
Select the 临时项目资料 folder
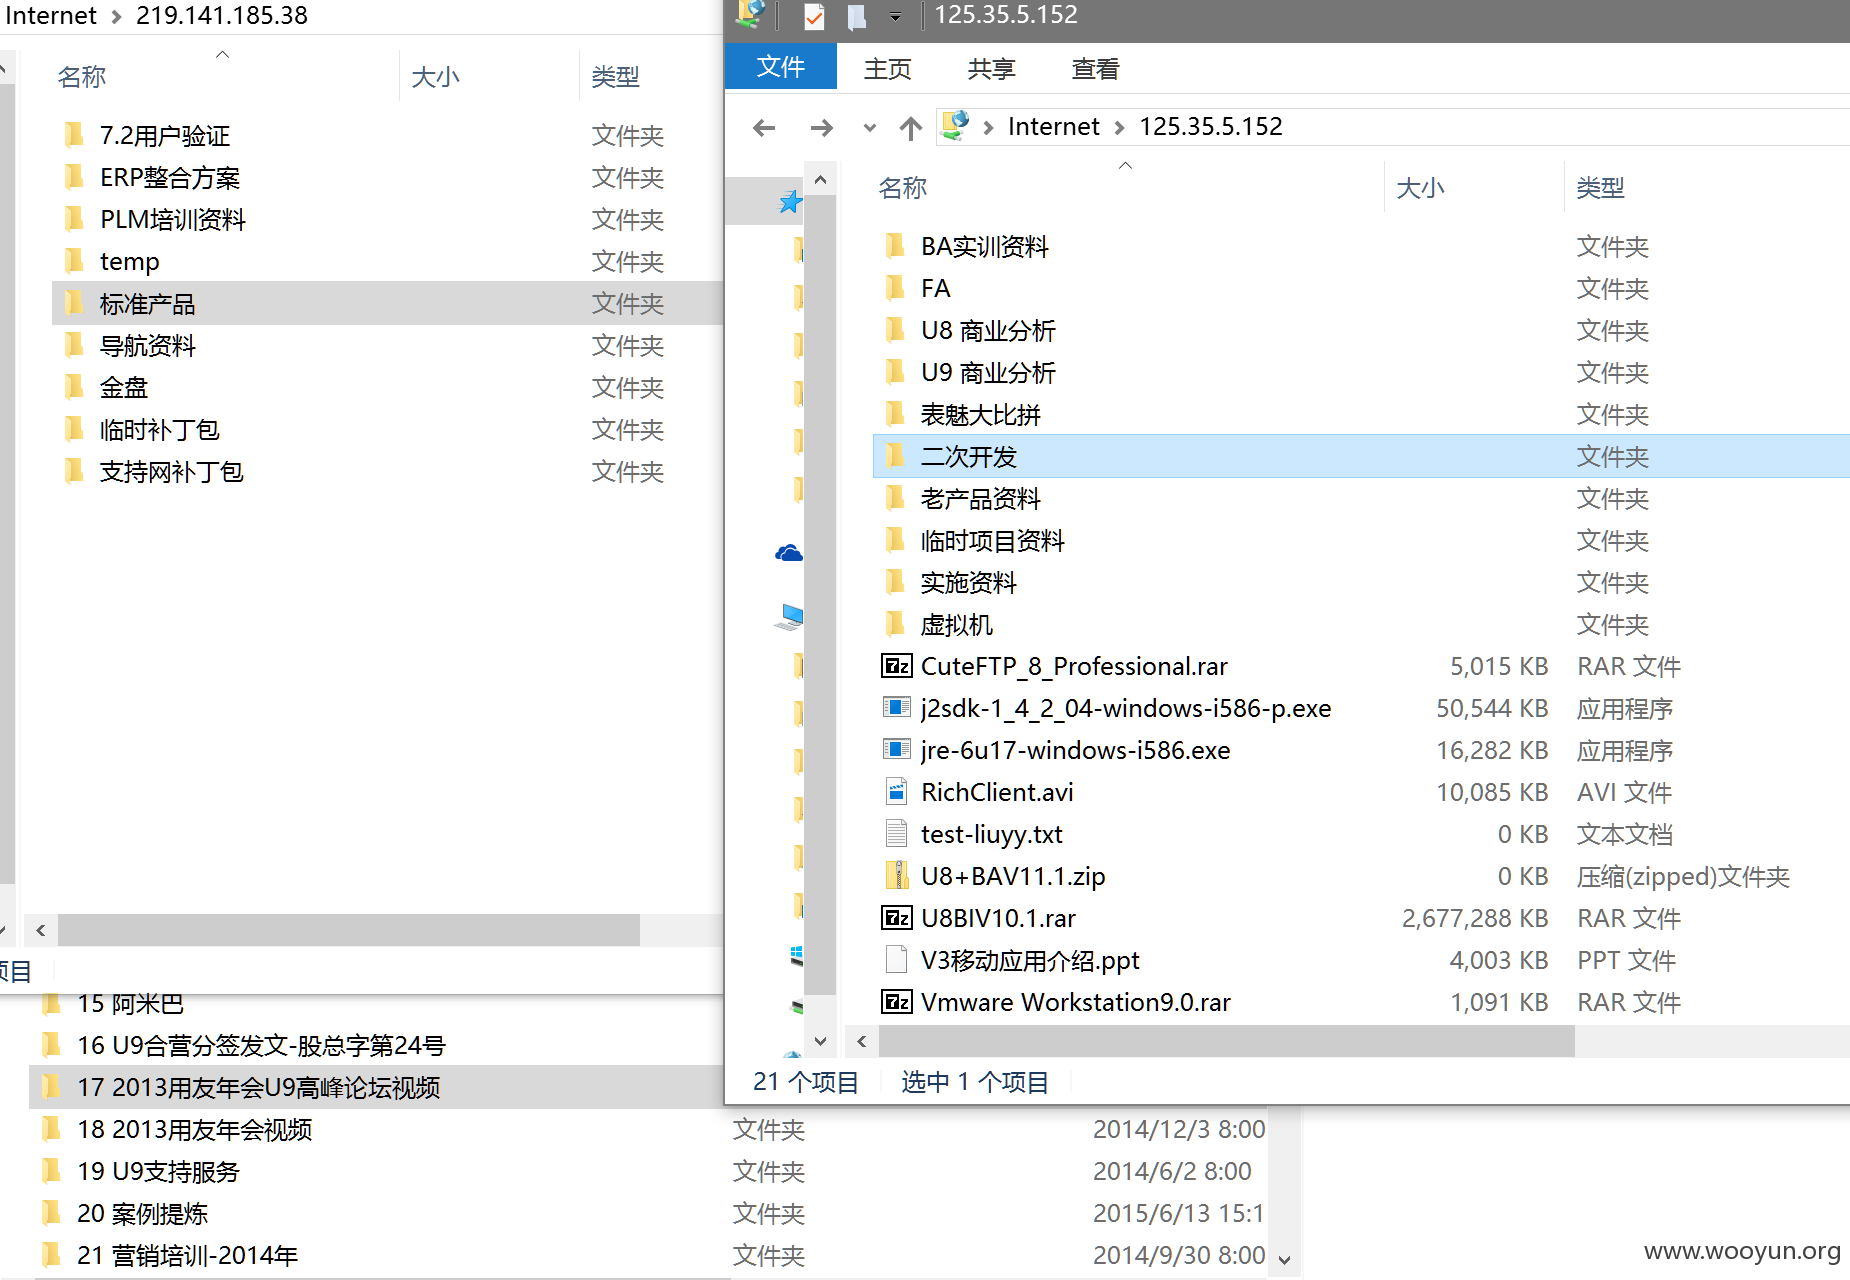tap(992, 541)
